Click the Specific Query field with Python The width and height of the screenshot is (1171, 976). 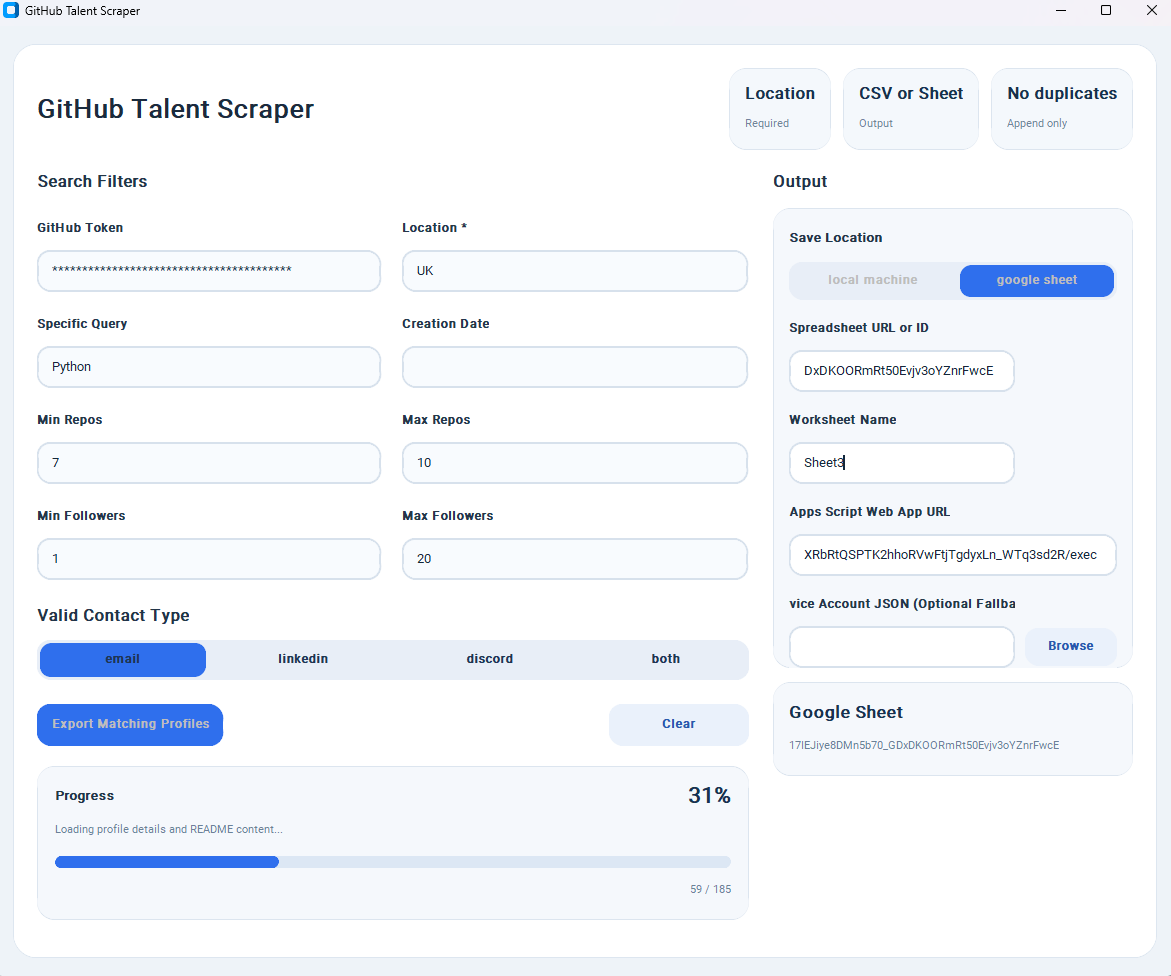coord(209,367)
